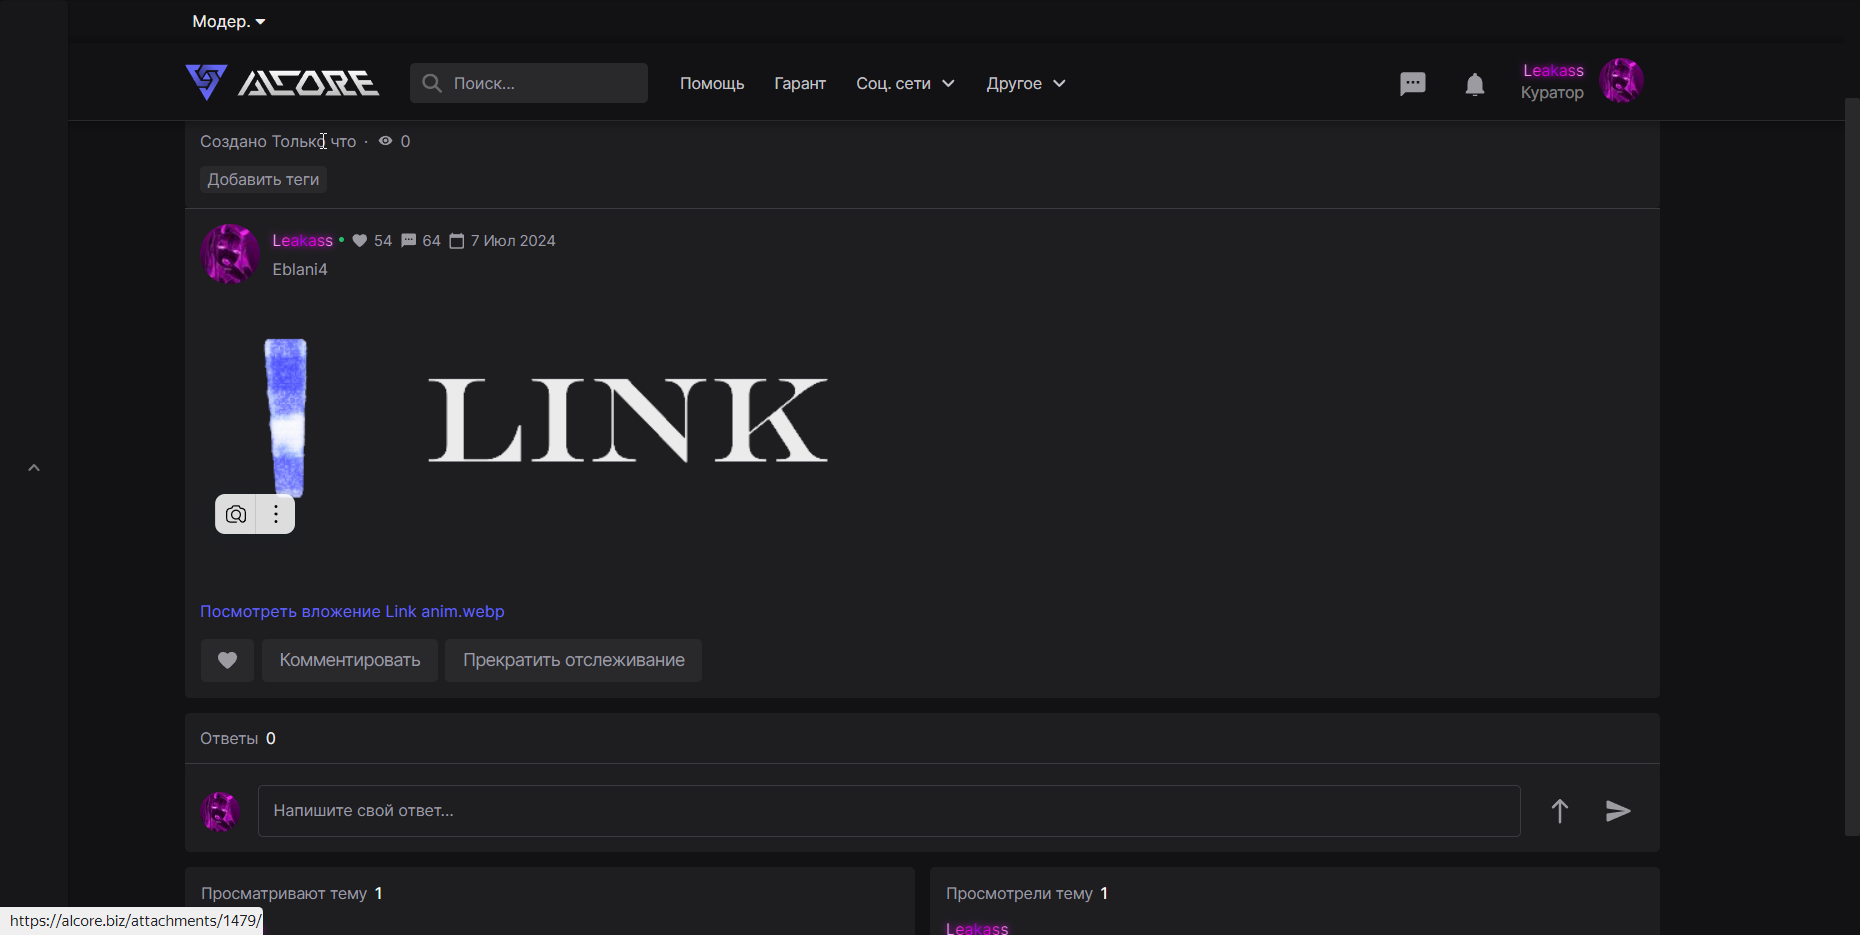This screenshot has width=1860, height=935.
Task: Open the messages chat icon
Action: 1412,84
